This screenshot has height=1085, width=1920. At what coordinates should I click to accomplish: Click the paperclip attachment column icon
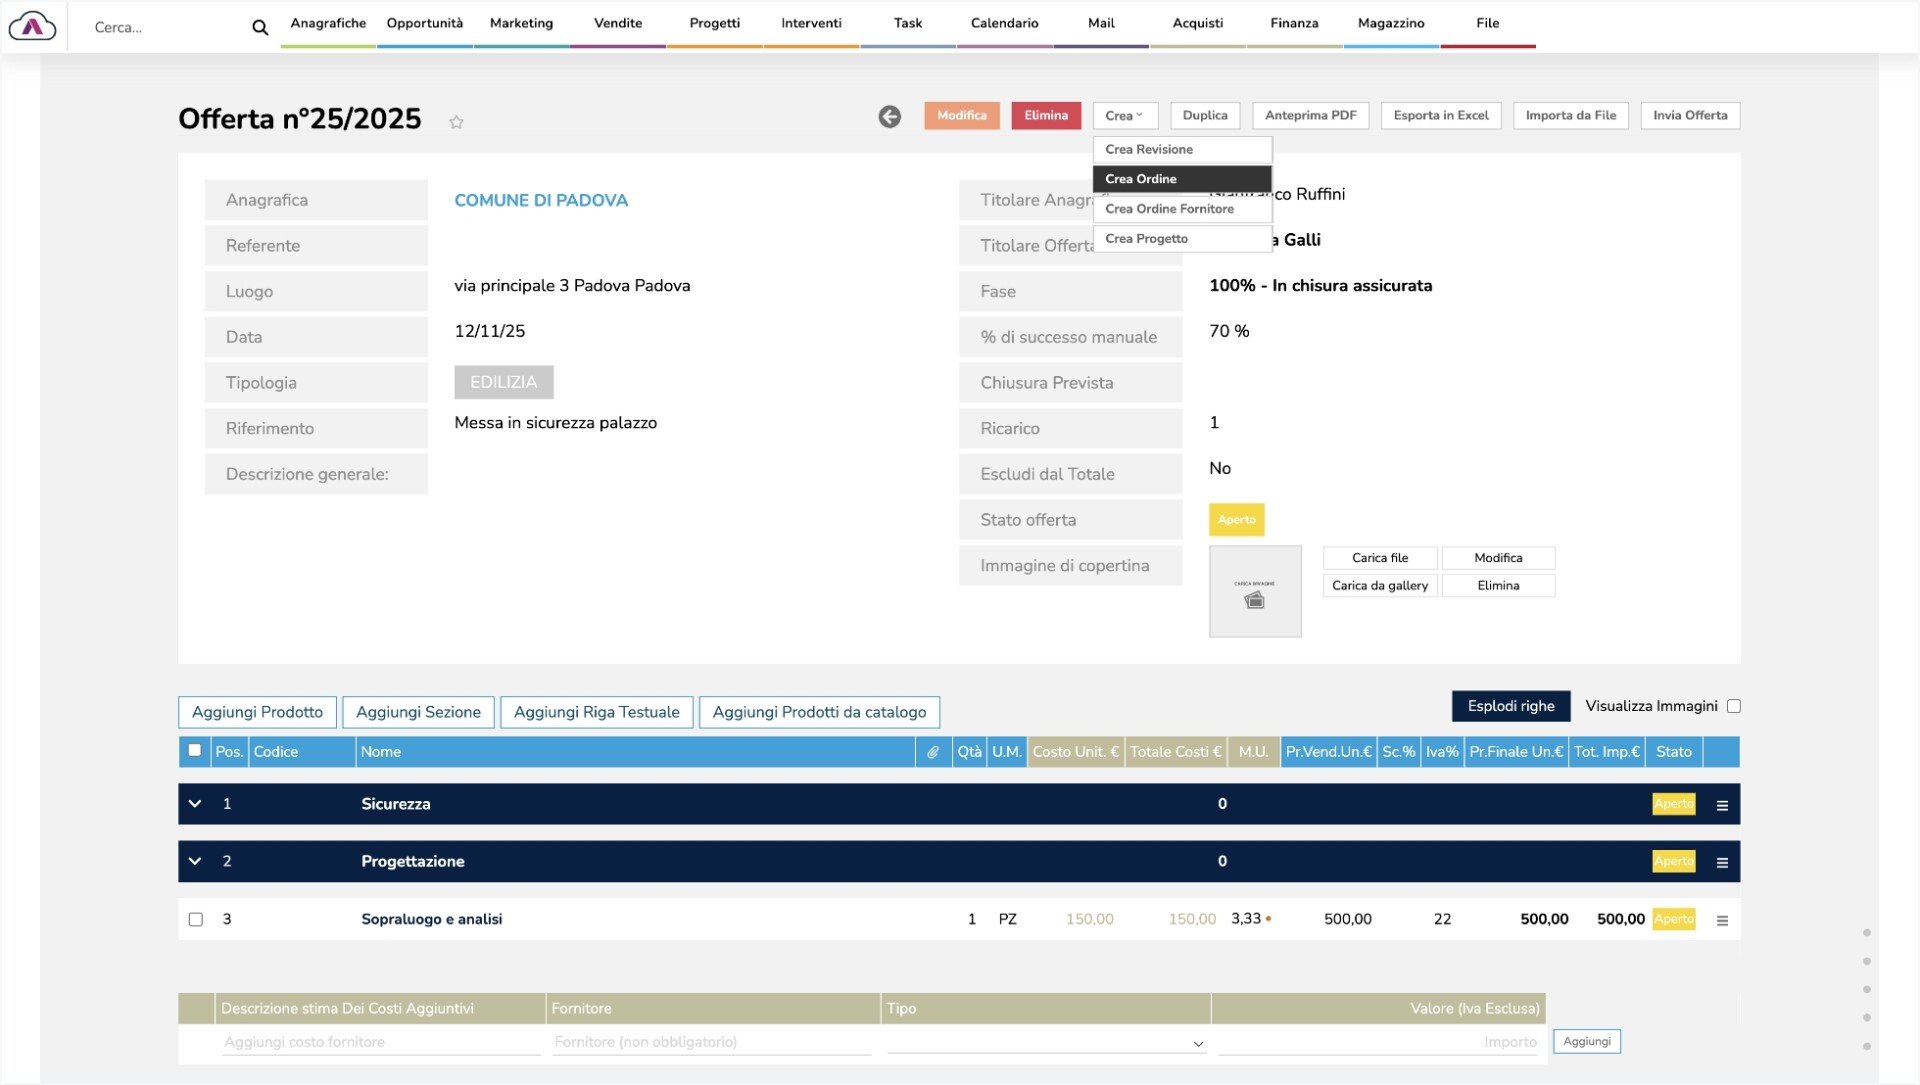click(932, 752)
